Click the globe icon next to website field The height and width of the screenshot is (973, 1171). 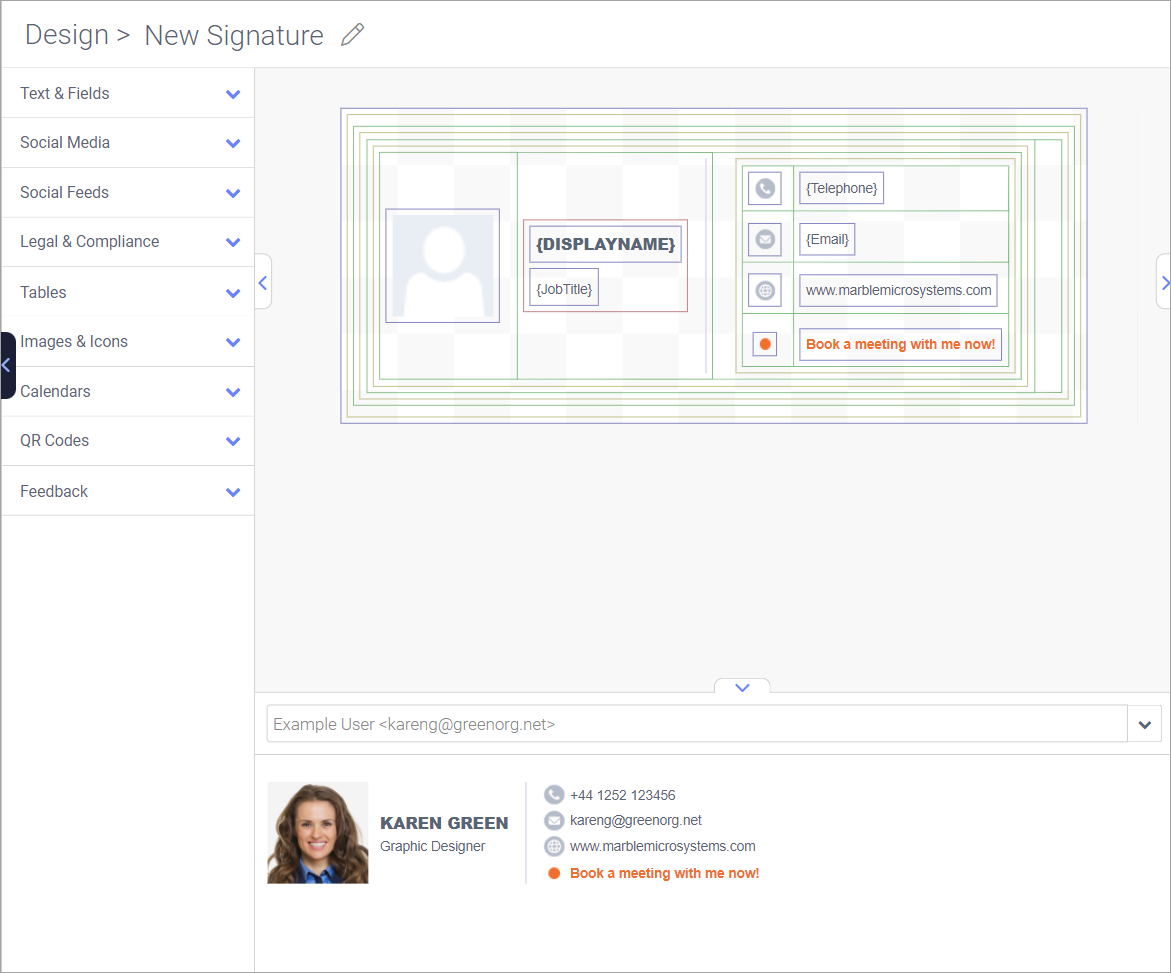click(x=763, y=290)
